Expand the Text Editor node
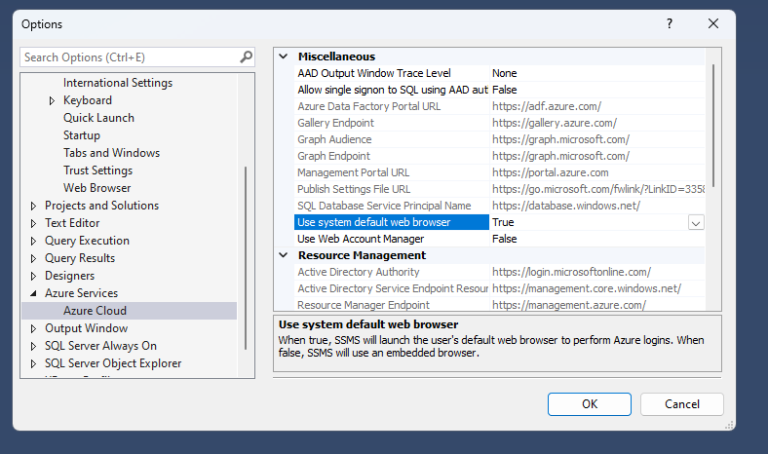768x454 pixels. 34,223
